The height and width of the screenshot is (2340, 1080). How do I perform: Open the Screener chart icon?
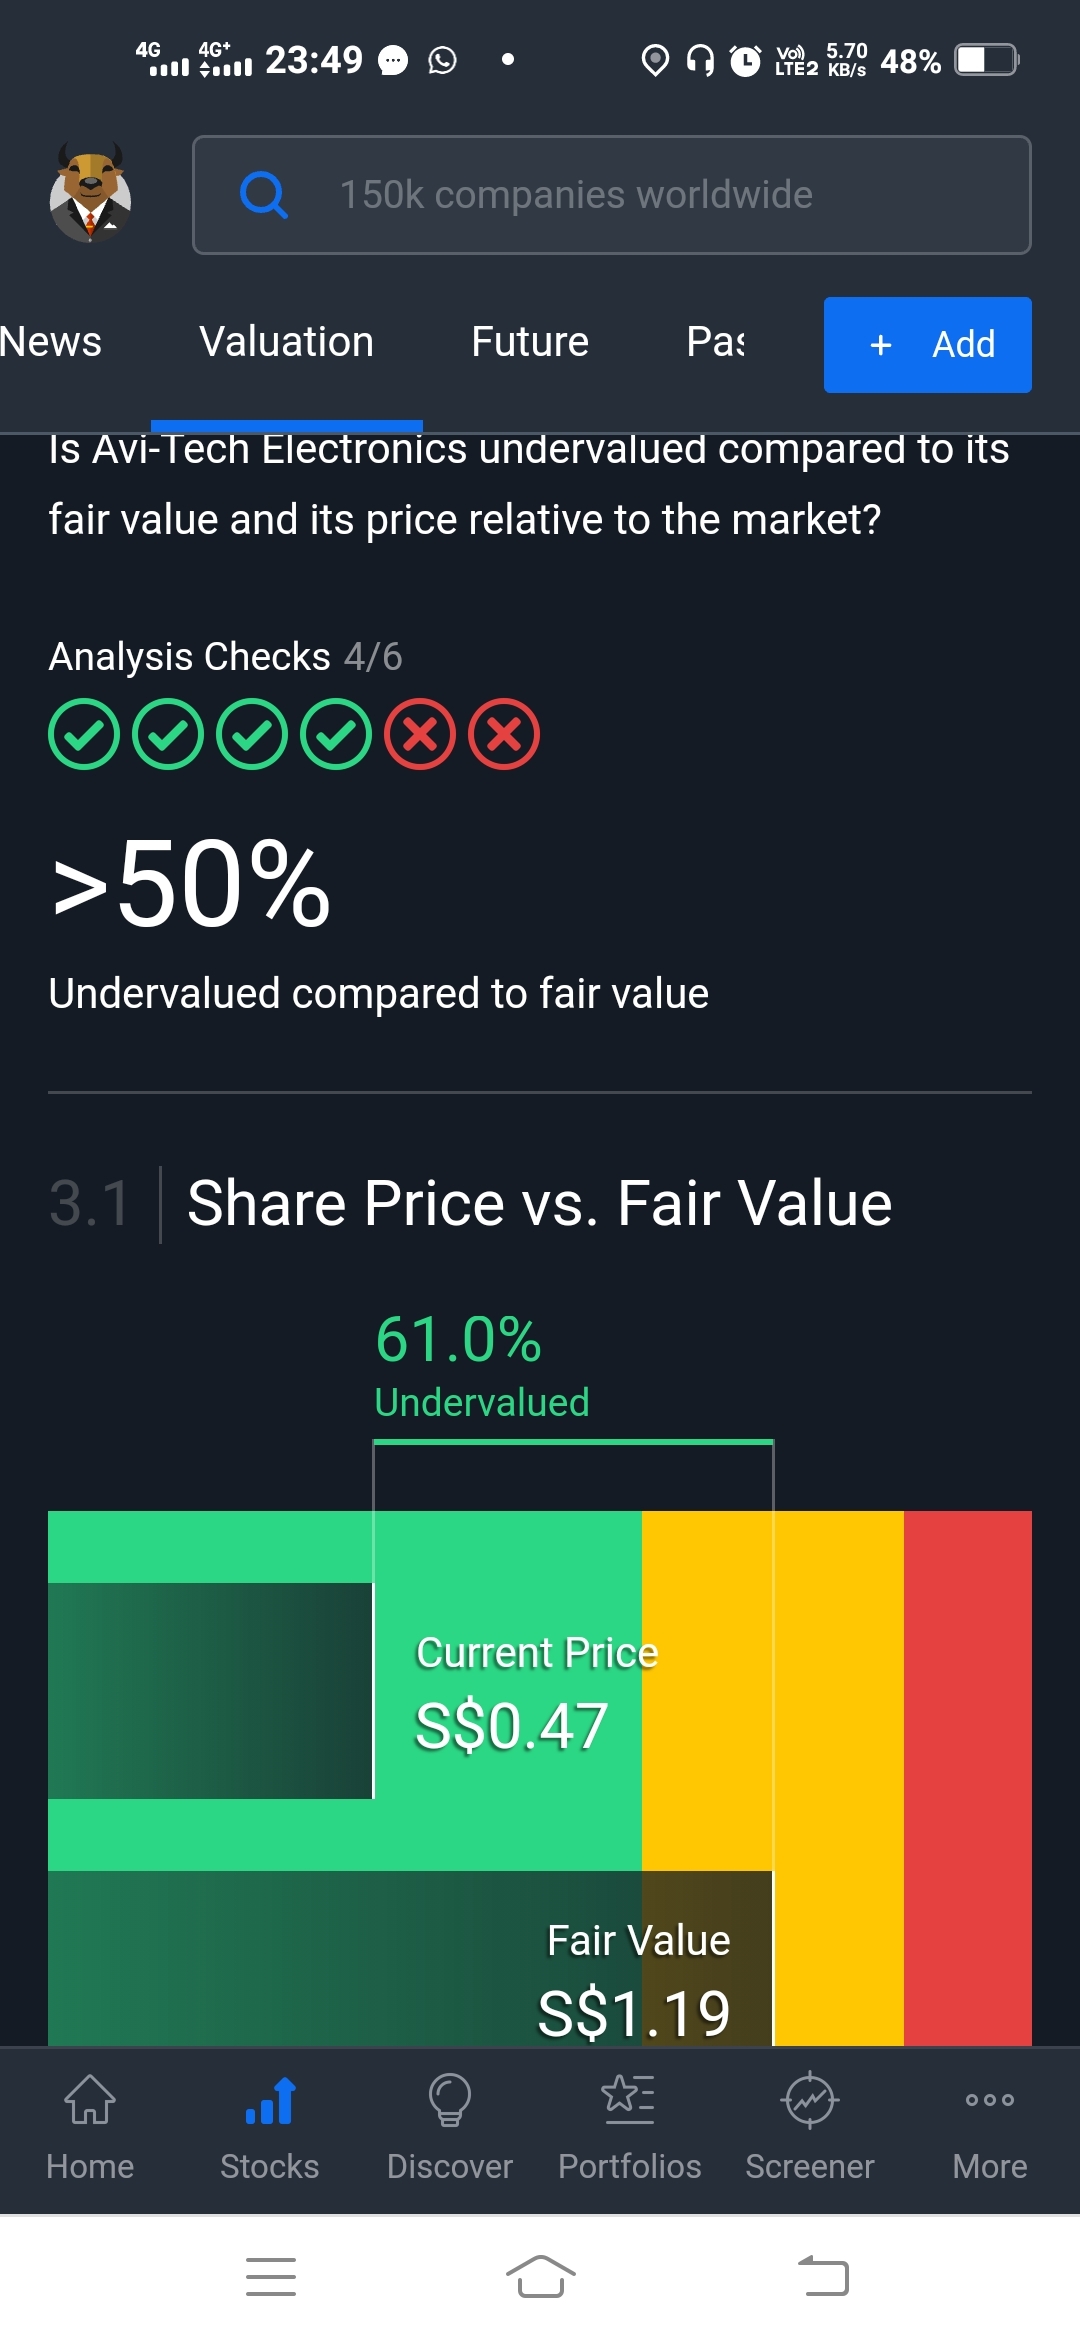[x=810, y=2100]
